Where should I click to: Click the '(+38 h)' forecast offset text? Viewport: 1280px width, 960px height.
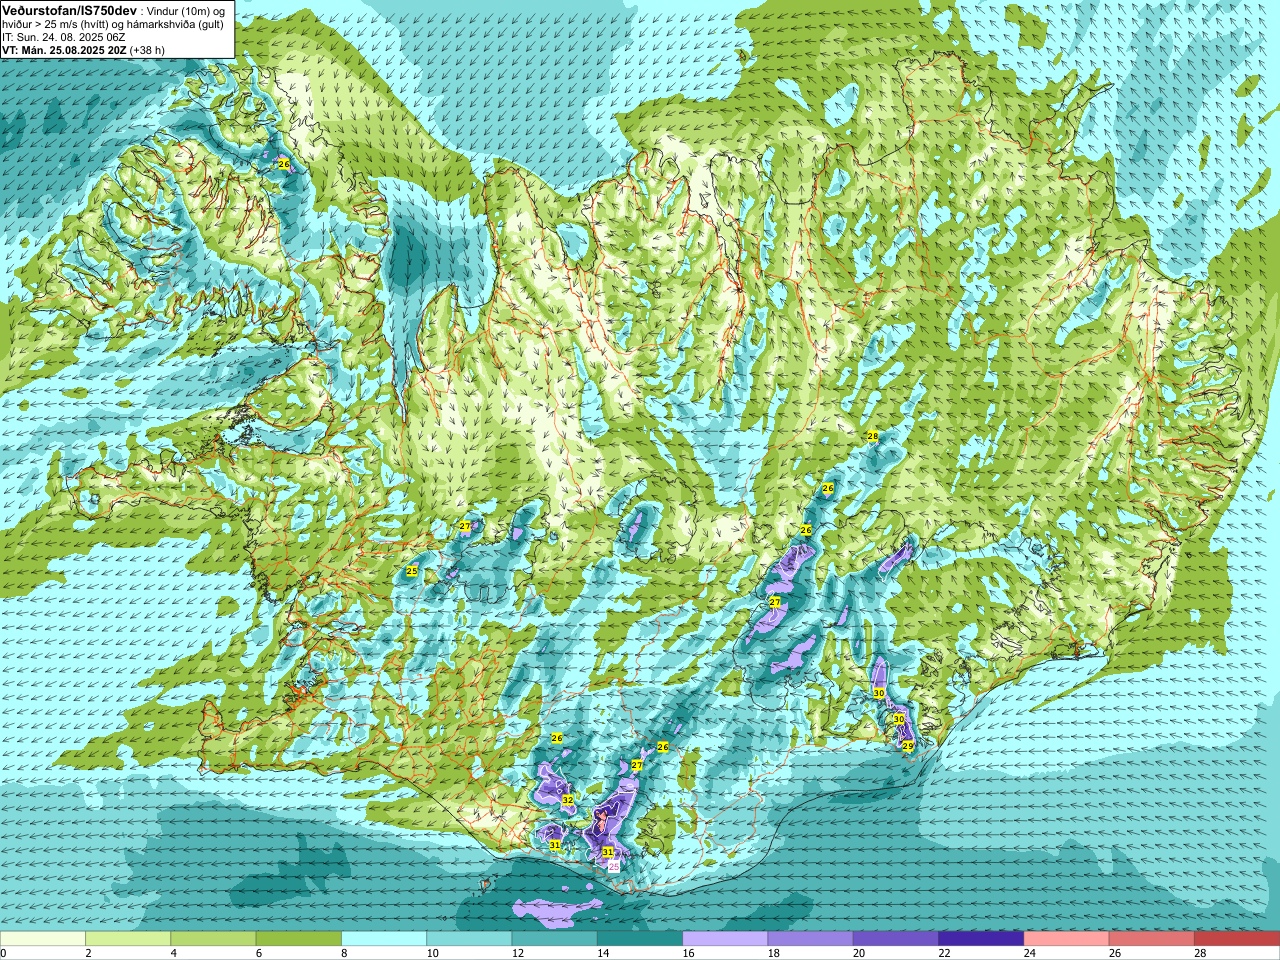point(148,50)
